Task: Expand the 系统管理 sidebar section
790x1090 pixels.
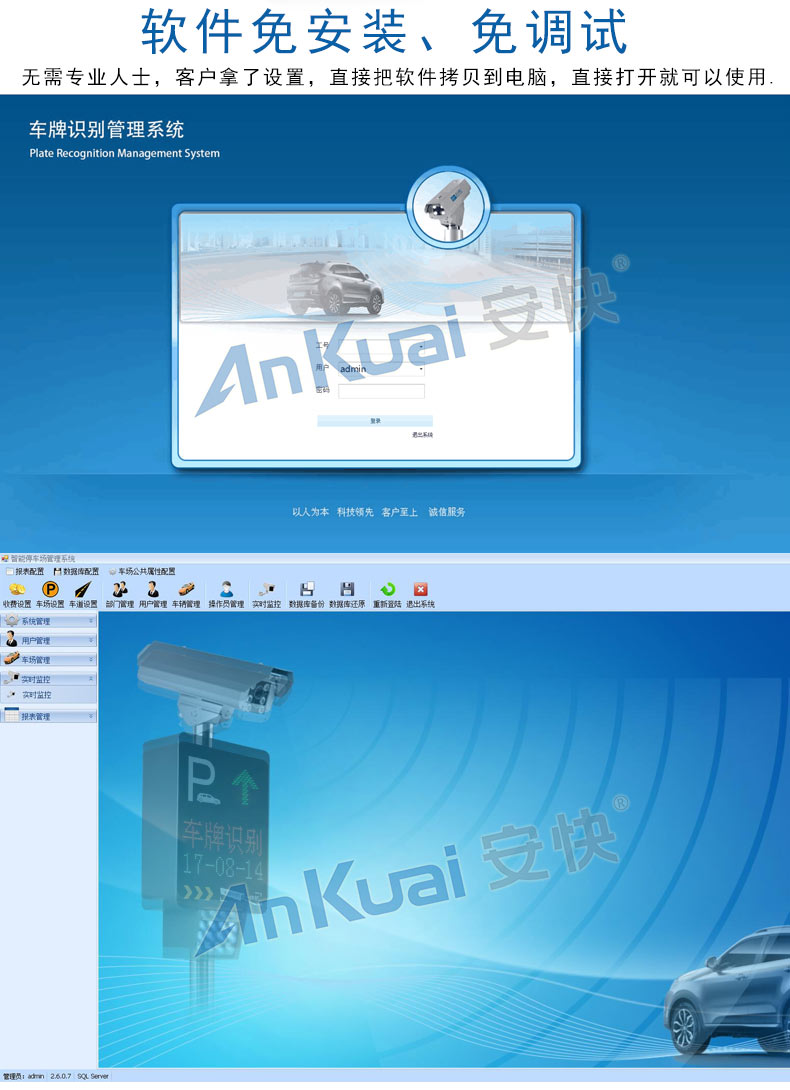Action: [49, 621]
